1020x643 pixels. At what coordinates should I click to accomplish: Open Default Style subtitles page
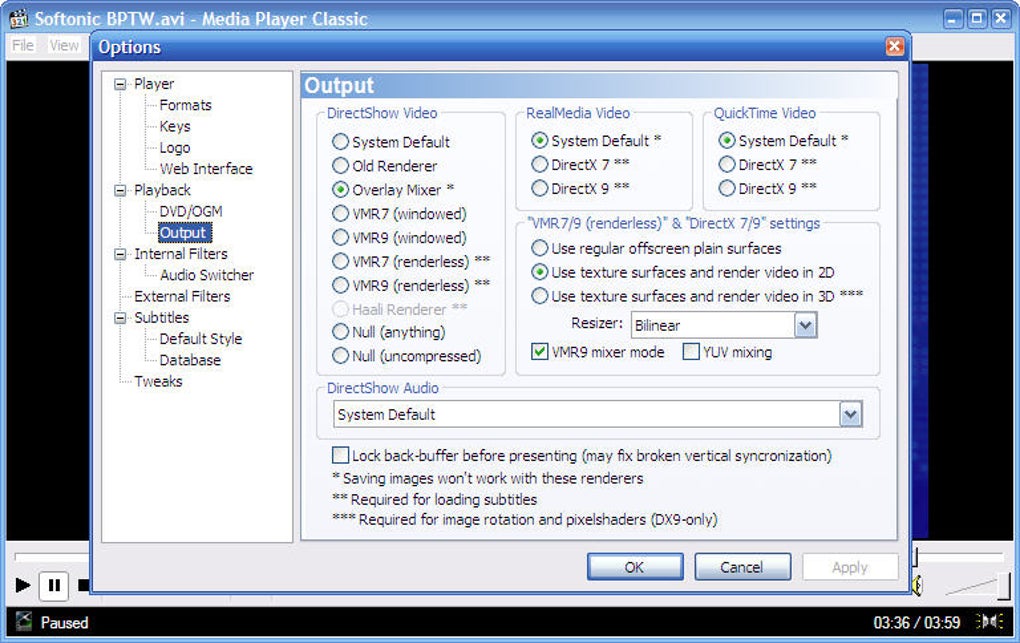click(x=200, y=338)
